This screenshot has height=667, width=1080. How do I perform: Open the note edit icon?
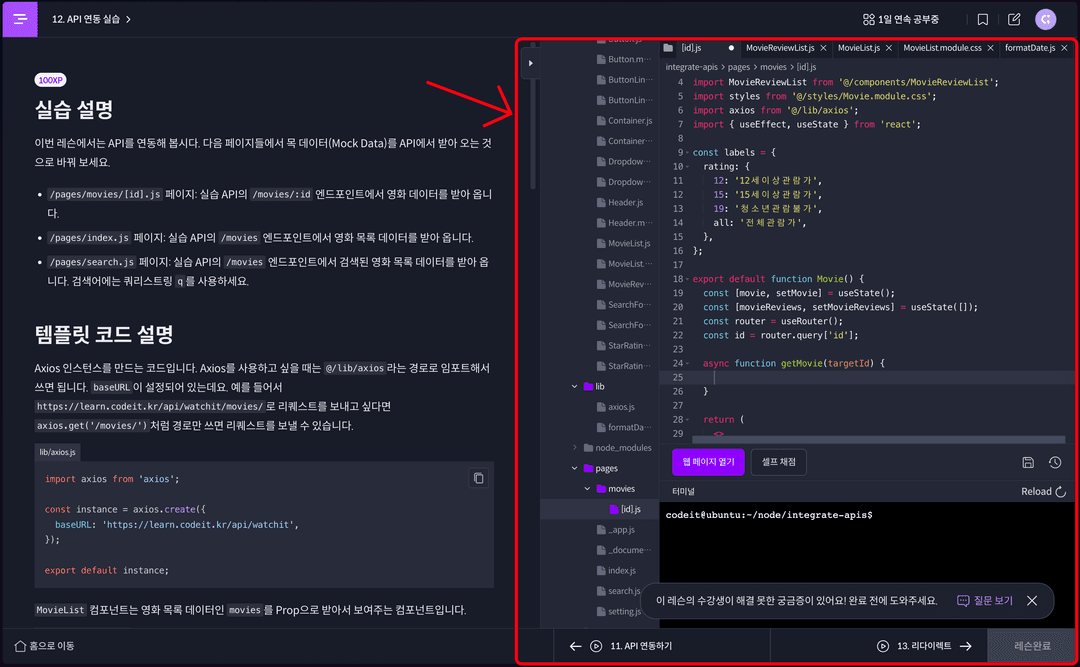click(x=1014, y=19)
